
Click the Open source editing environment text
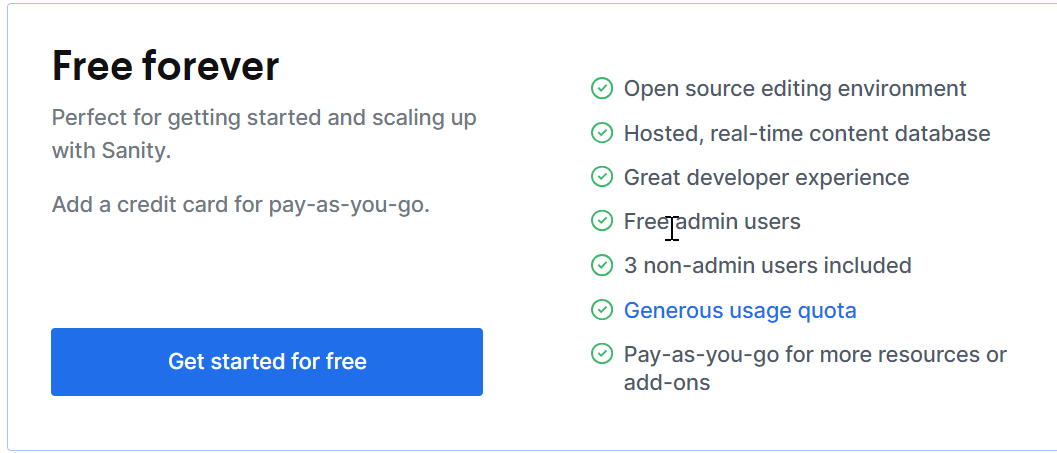pos(795,88)
